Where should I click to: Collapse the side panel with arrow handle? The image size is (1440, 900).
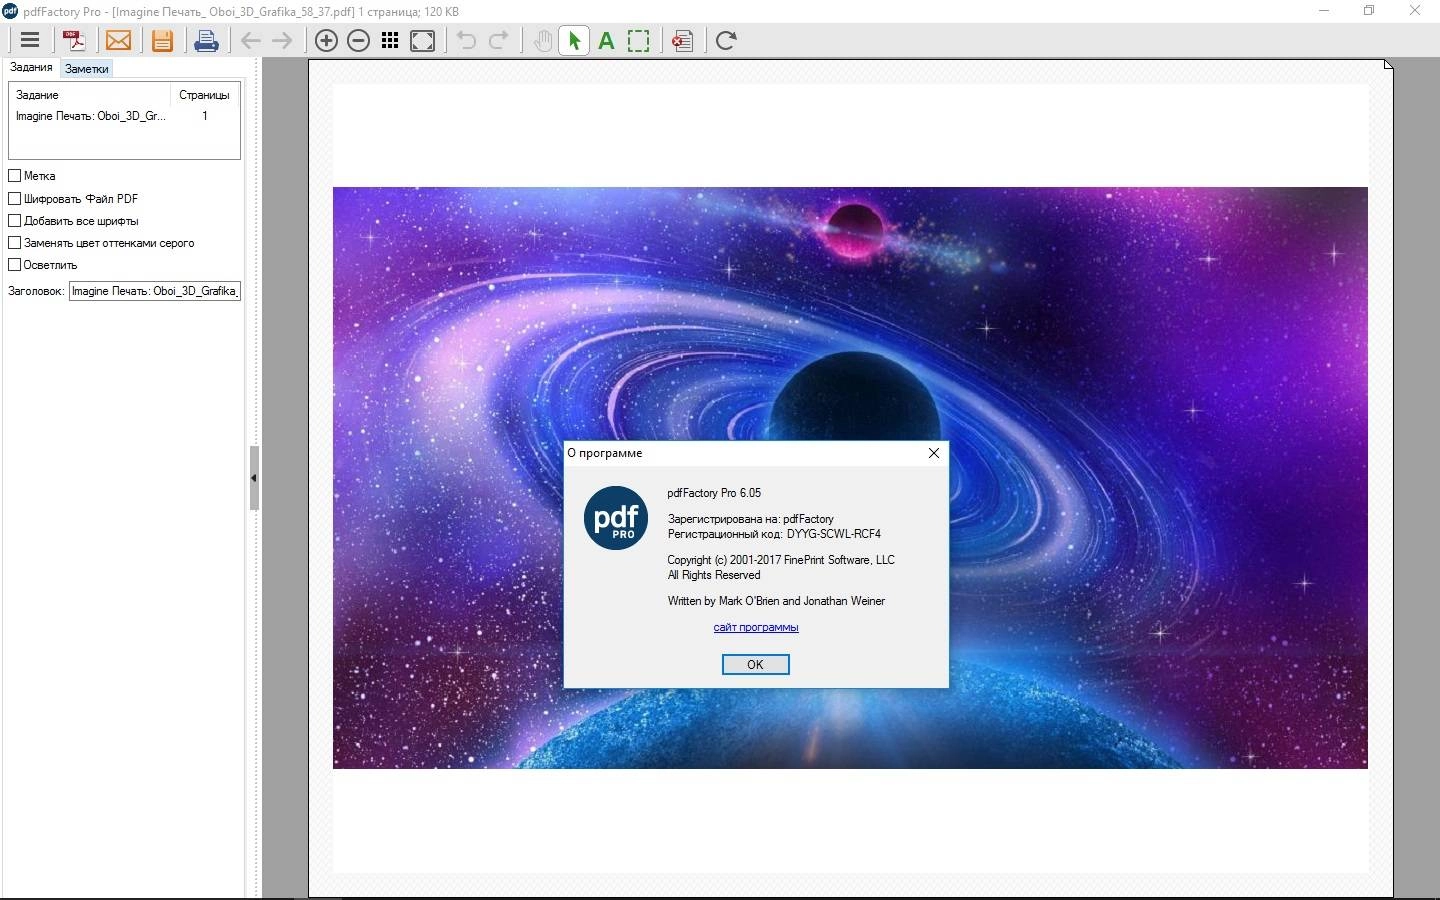coord(254,478)
